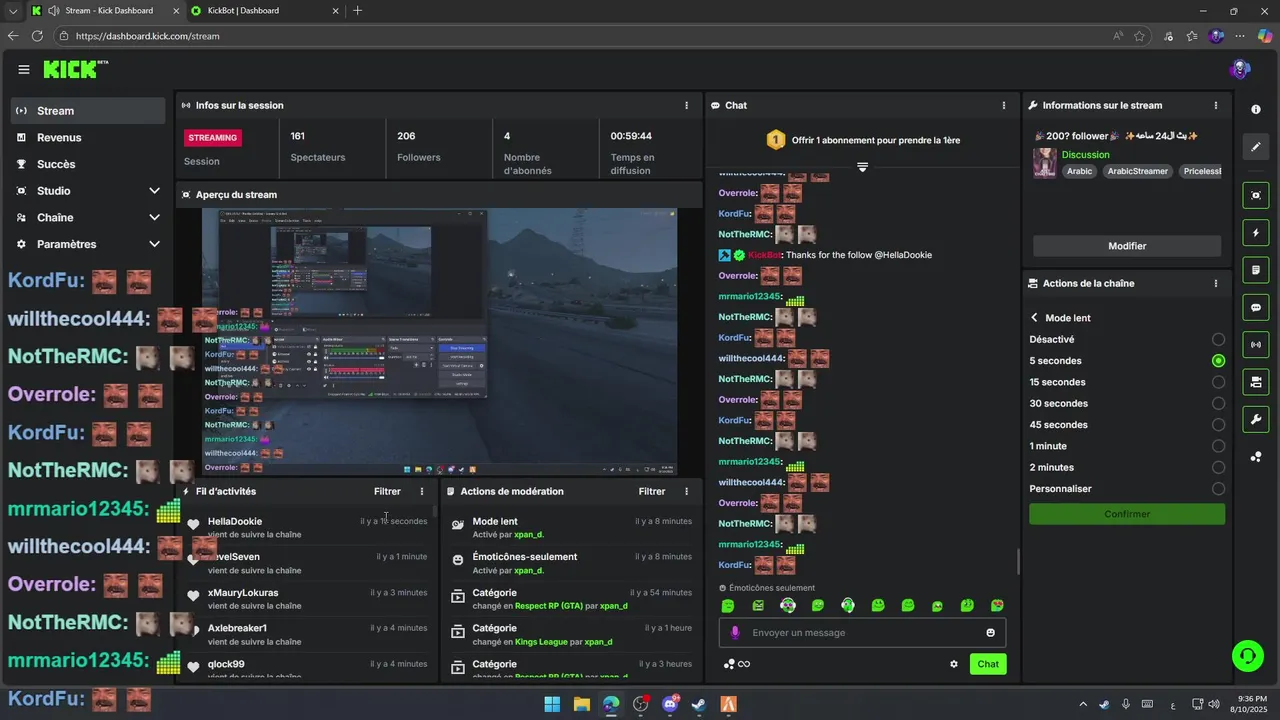Screen dimensions: 1280x720
Task: Click the info icon in right rail
Action: (x=1256, y=109)
